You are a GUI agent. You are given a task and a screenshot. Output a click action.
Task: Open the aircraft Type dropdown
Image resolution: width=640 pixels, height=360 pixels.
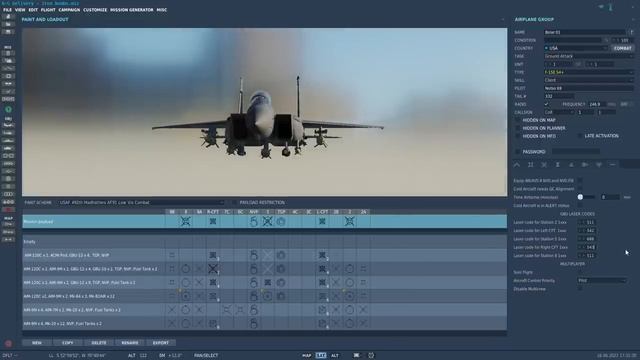(588, 72)
